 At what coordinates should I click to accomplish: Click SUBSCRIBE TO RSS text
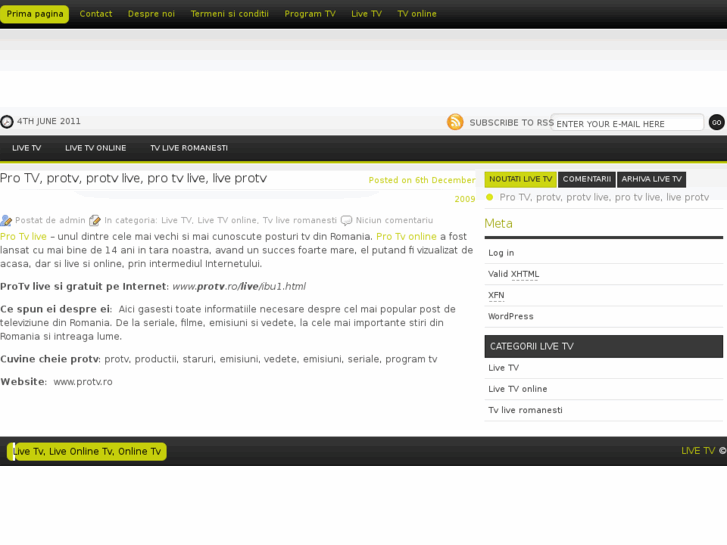[x=511, y=122]
